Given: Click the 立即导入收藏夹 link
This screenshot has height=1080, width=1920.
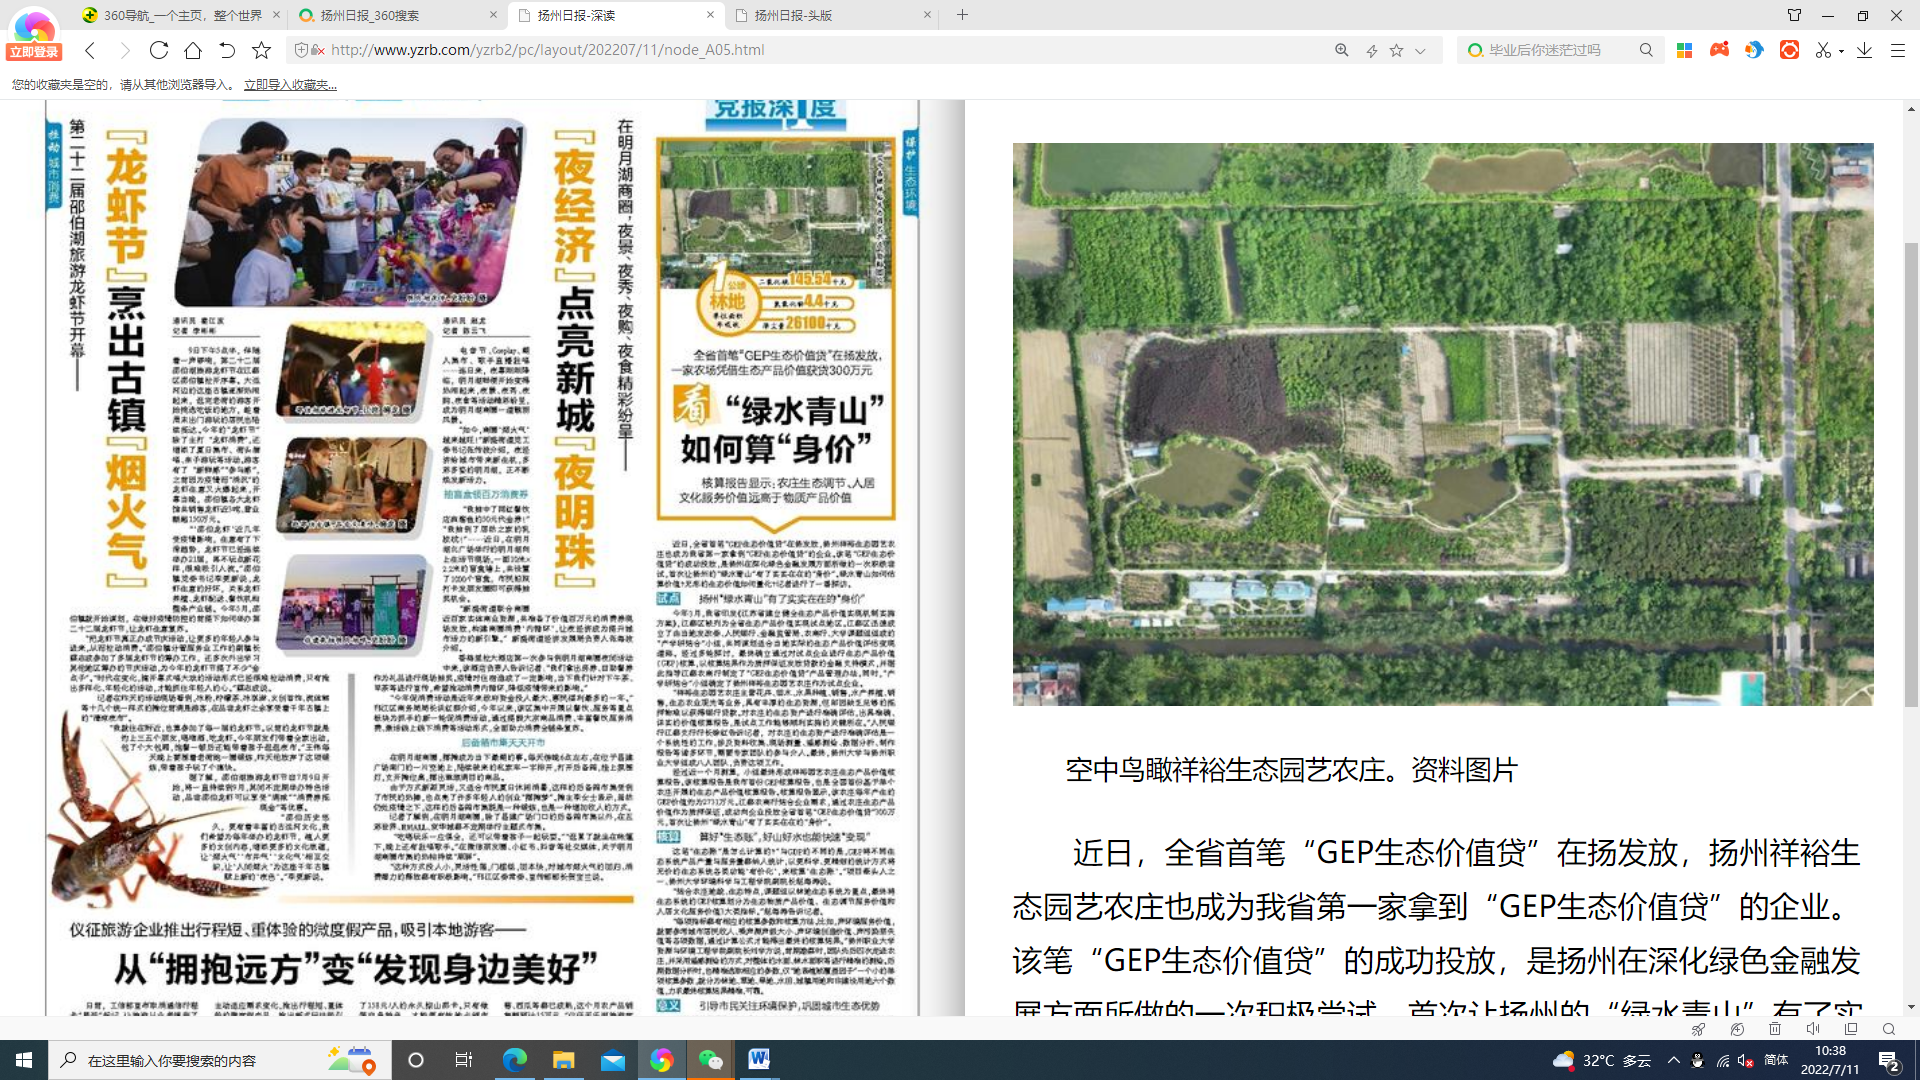Looking at the screenshot, I should [290, 85].
